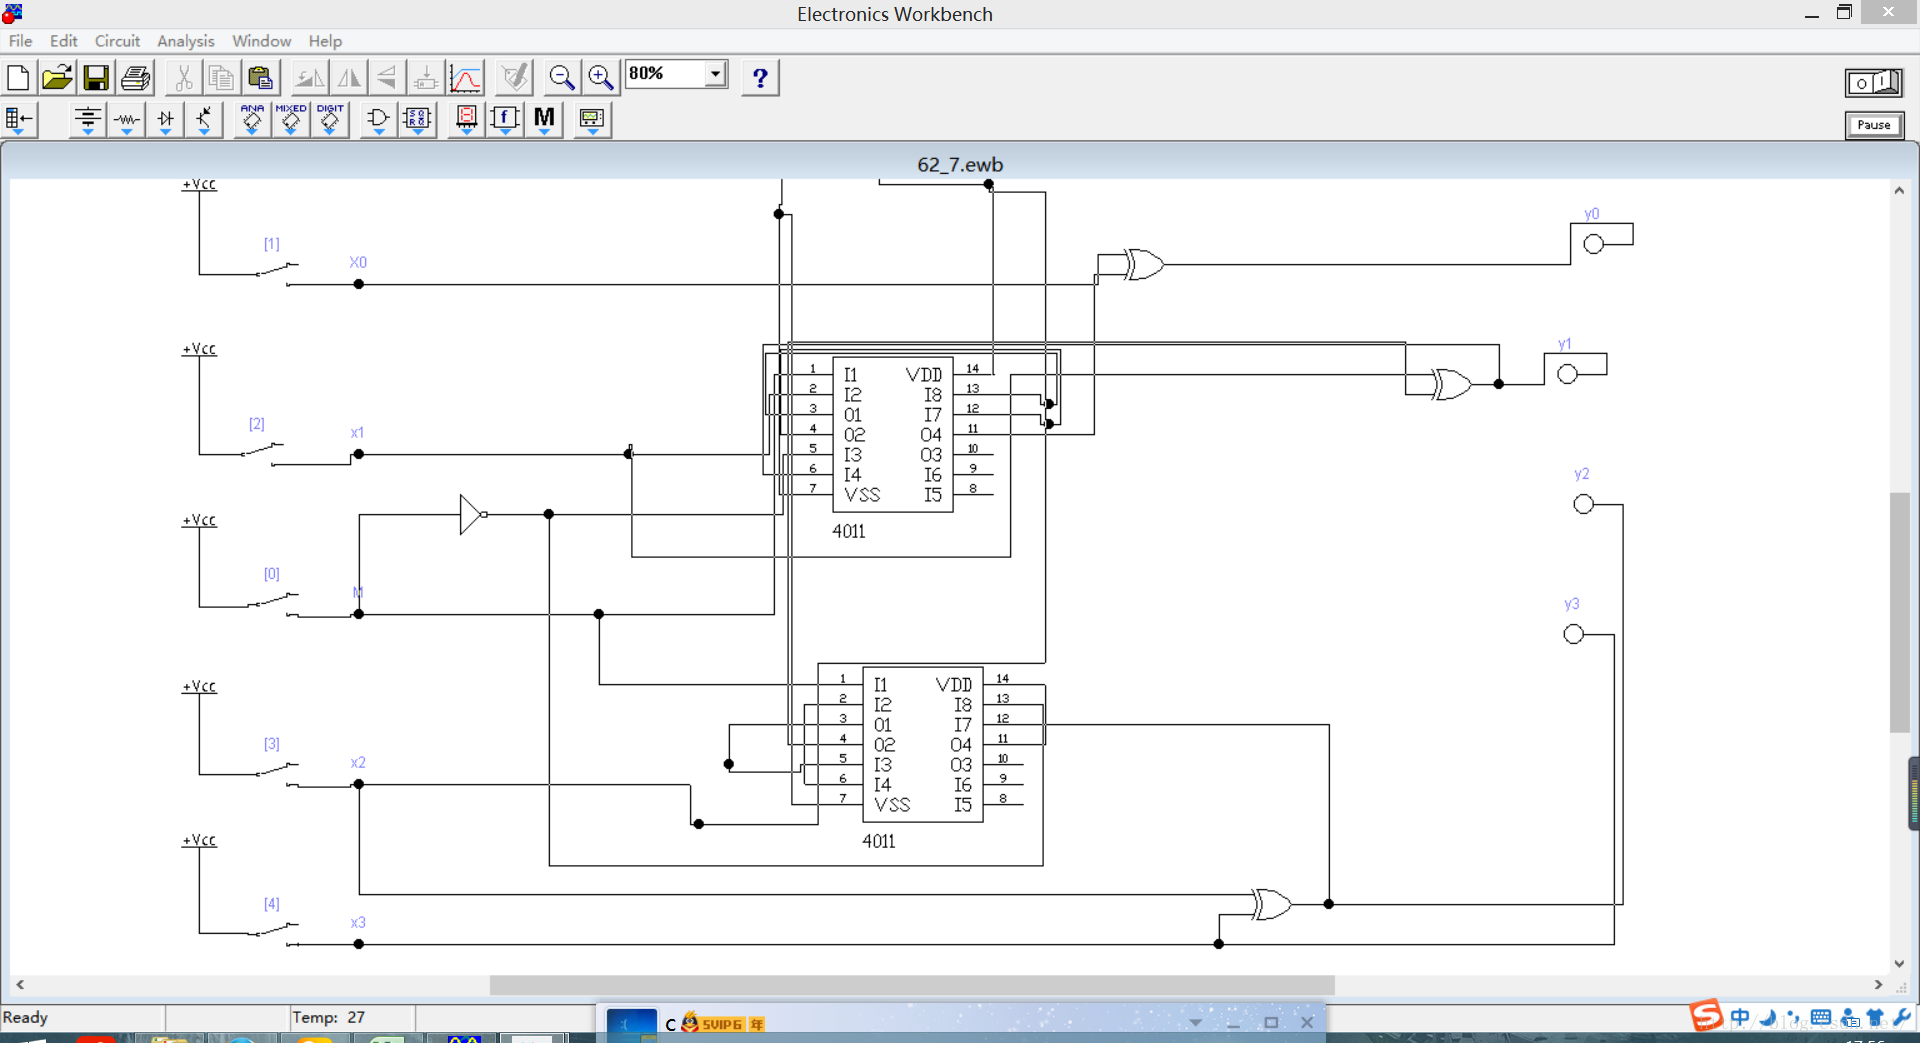
Task: Select the y2 output probe
Action: coord(1583,504)
